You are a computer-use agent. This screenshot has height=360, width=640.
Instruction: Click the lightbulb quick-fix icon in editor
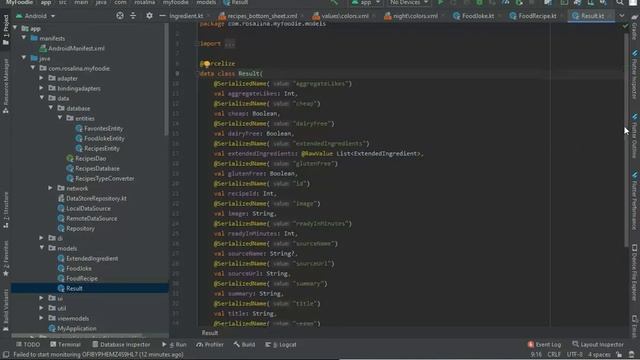pyautogui.click(x=207, y=64)
